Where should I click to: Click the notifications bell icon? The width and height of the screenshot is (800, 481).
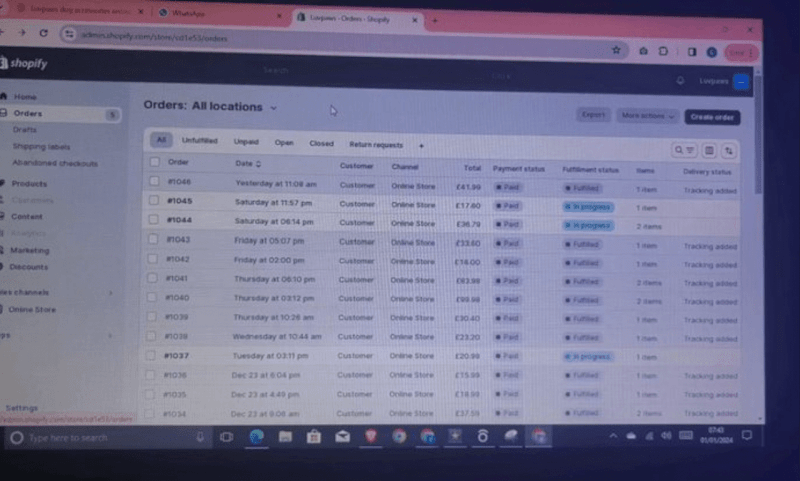tap(680, 81)
